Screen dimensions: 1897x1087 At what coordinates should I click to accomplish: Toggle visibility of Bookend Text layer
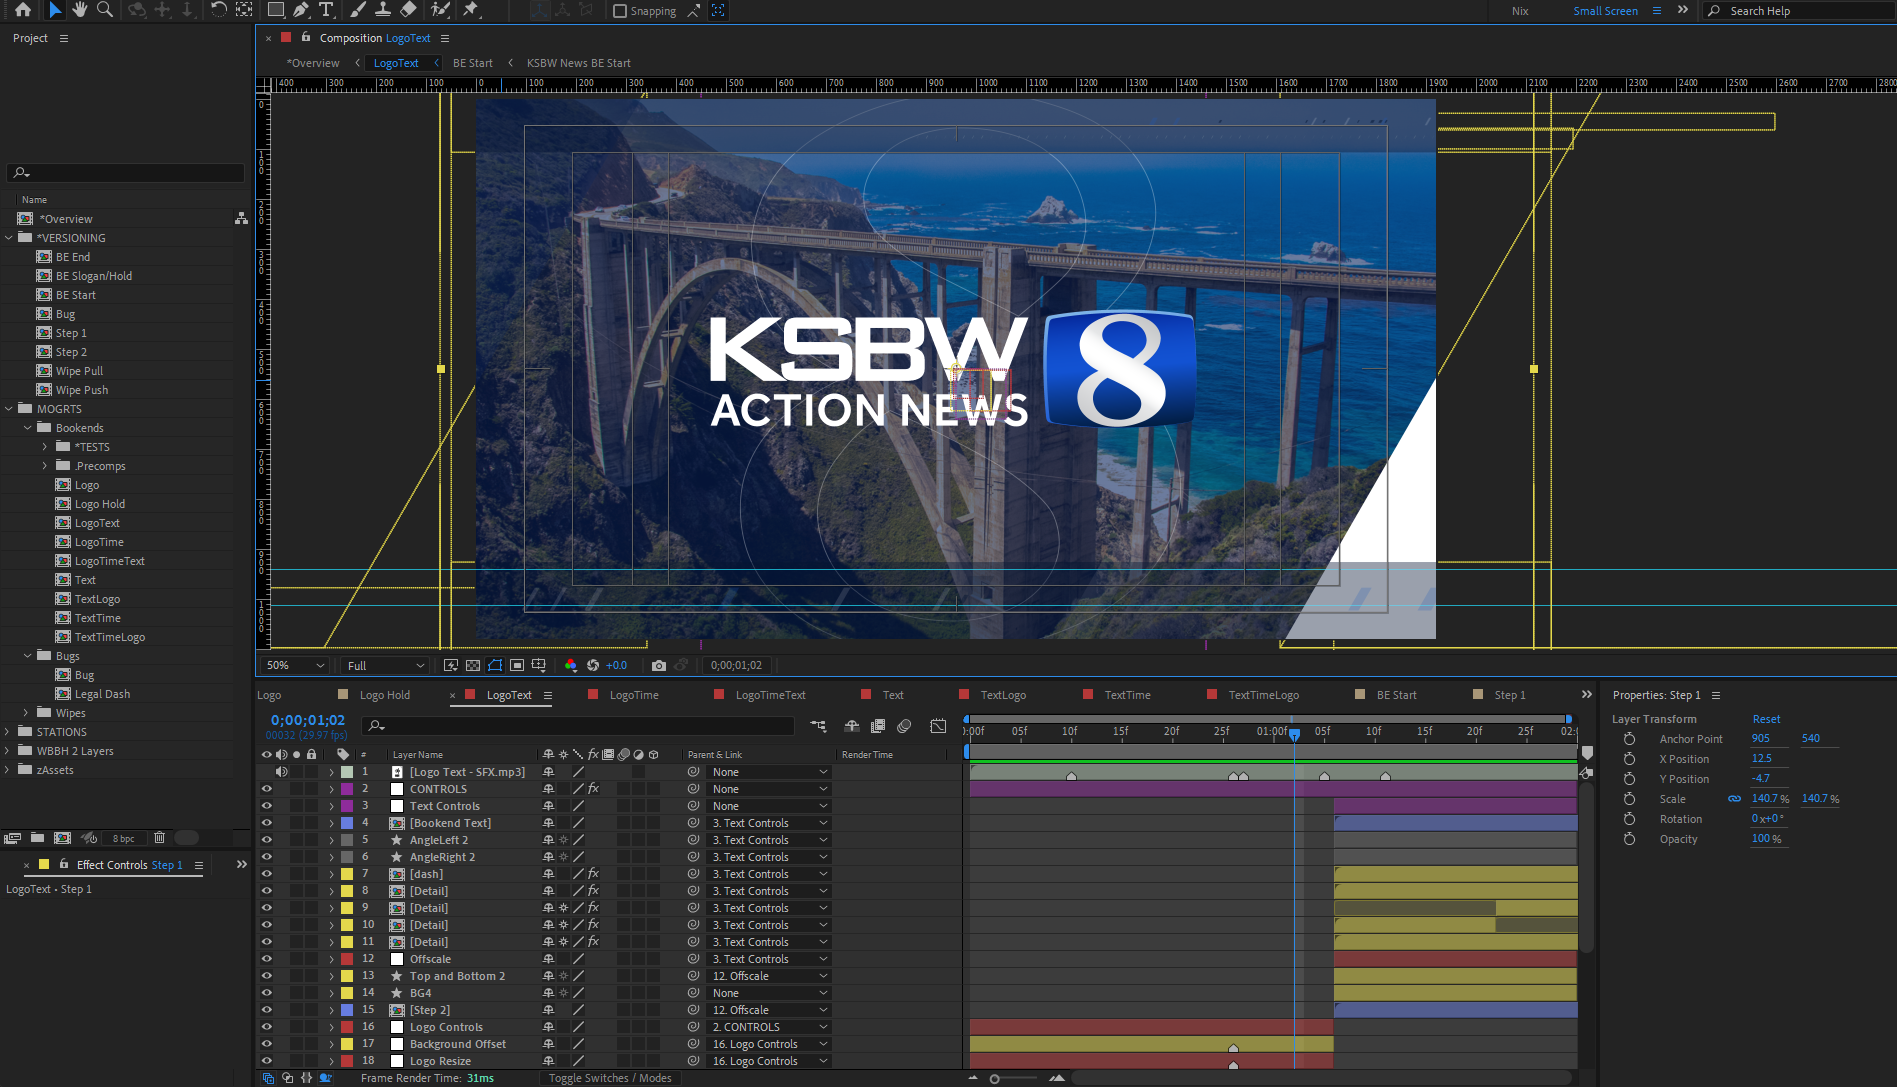point(267,823)
